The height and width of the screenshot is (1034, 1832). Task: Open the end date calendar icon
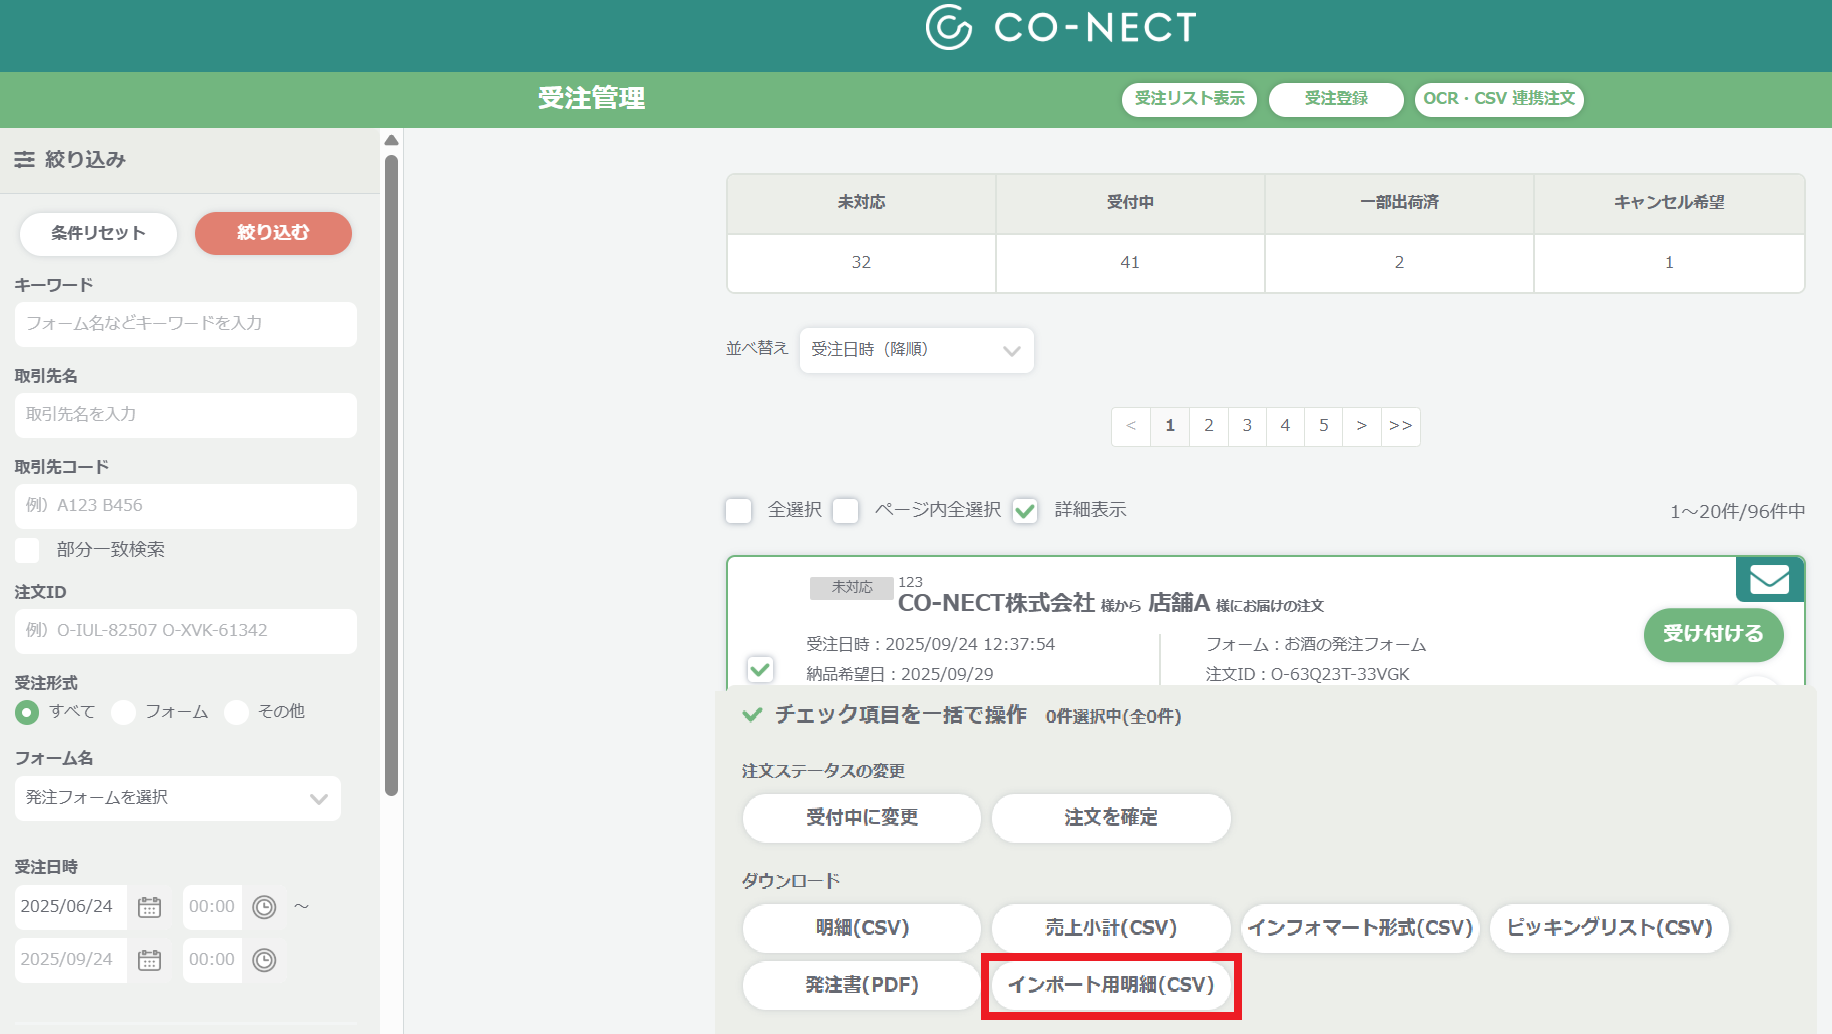click(x=149, y=960)
